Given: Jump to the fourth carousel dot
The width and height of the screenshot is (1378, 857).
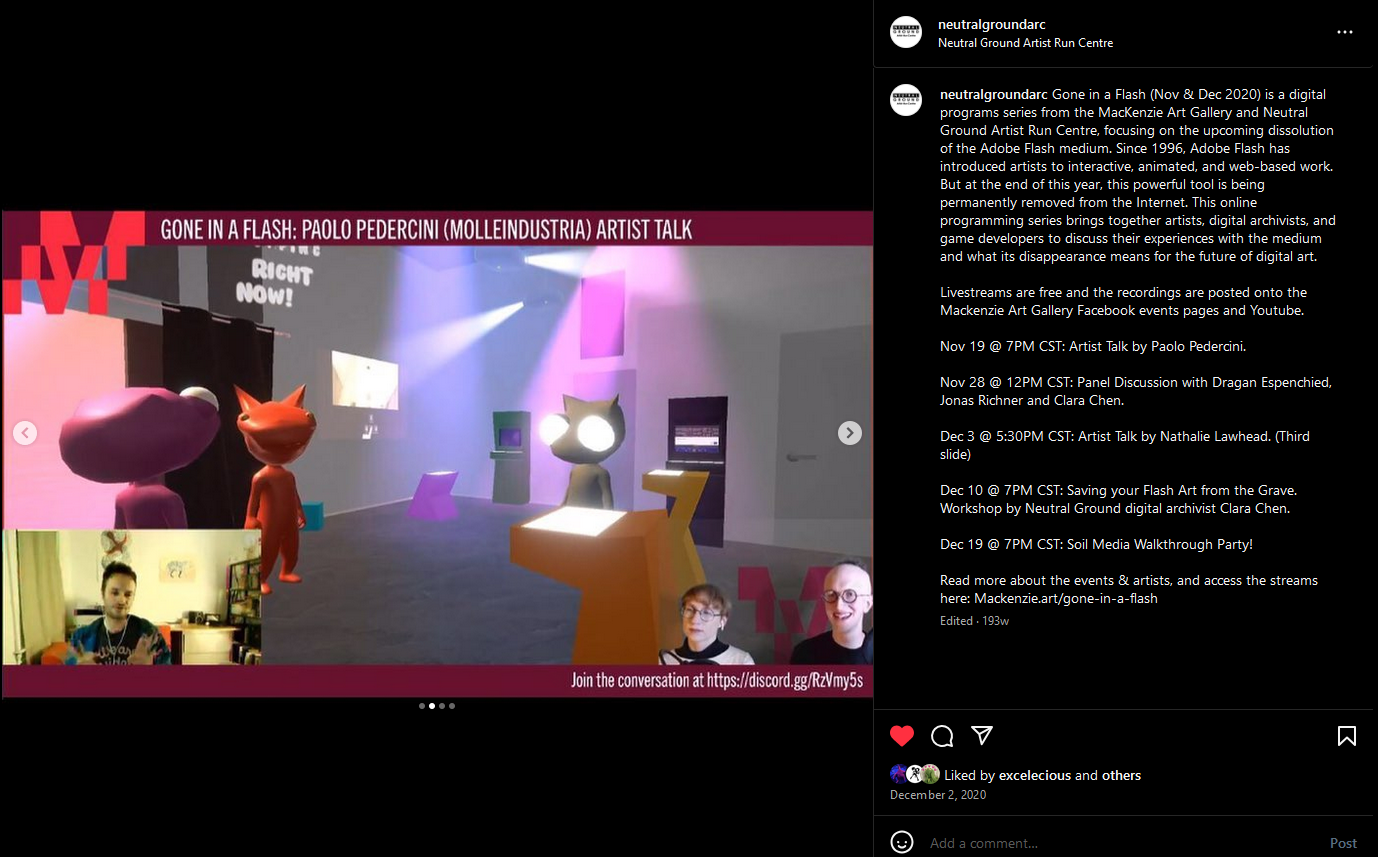Looking at the screenshot, I should click(x=452, y=706).
